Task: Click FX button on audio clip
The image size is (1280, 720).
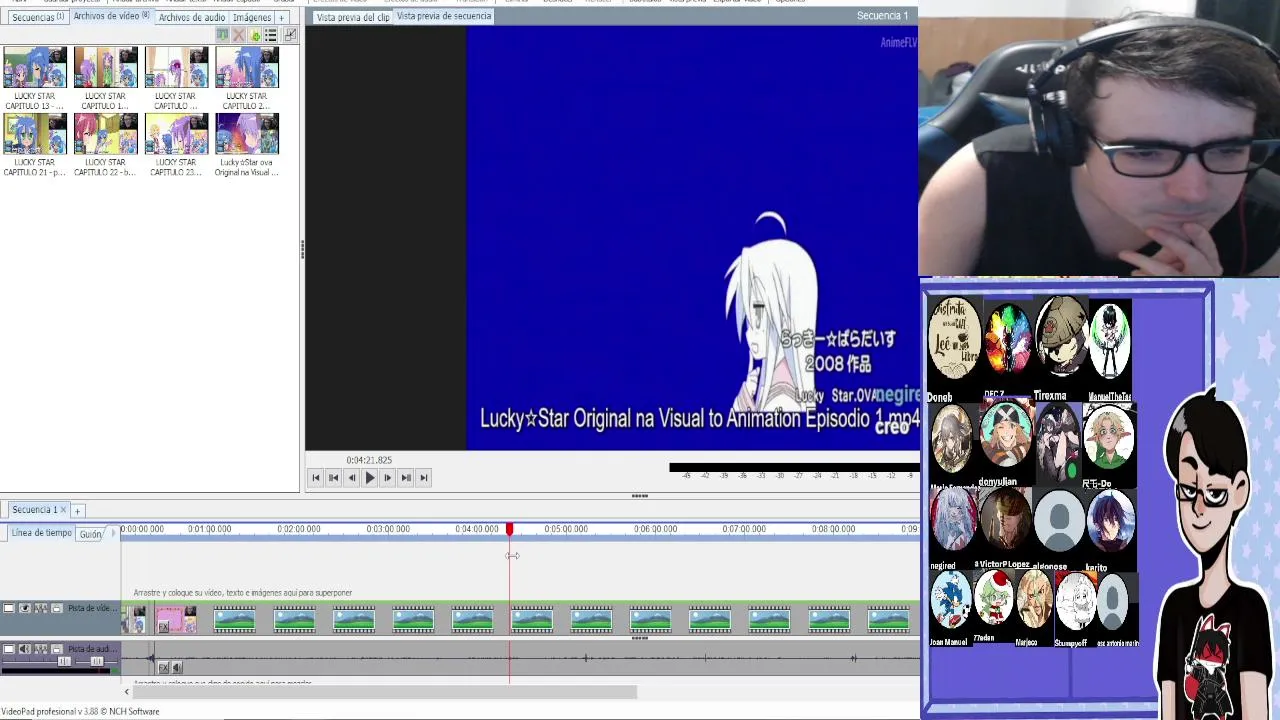Action: 163,667
